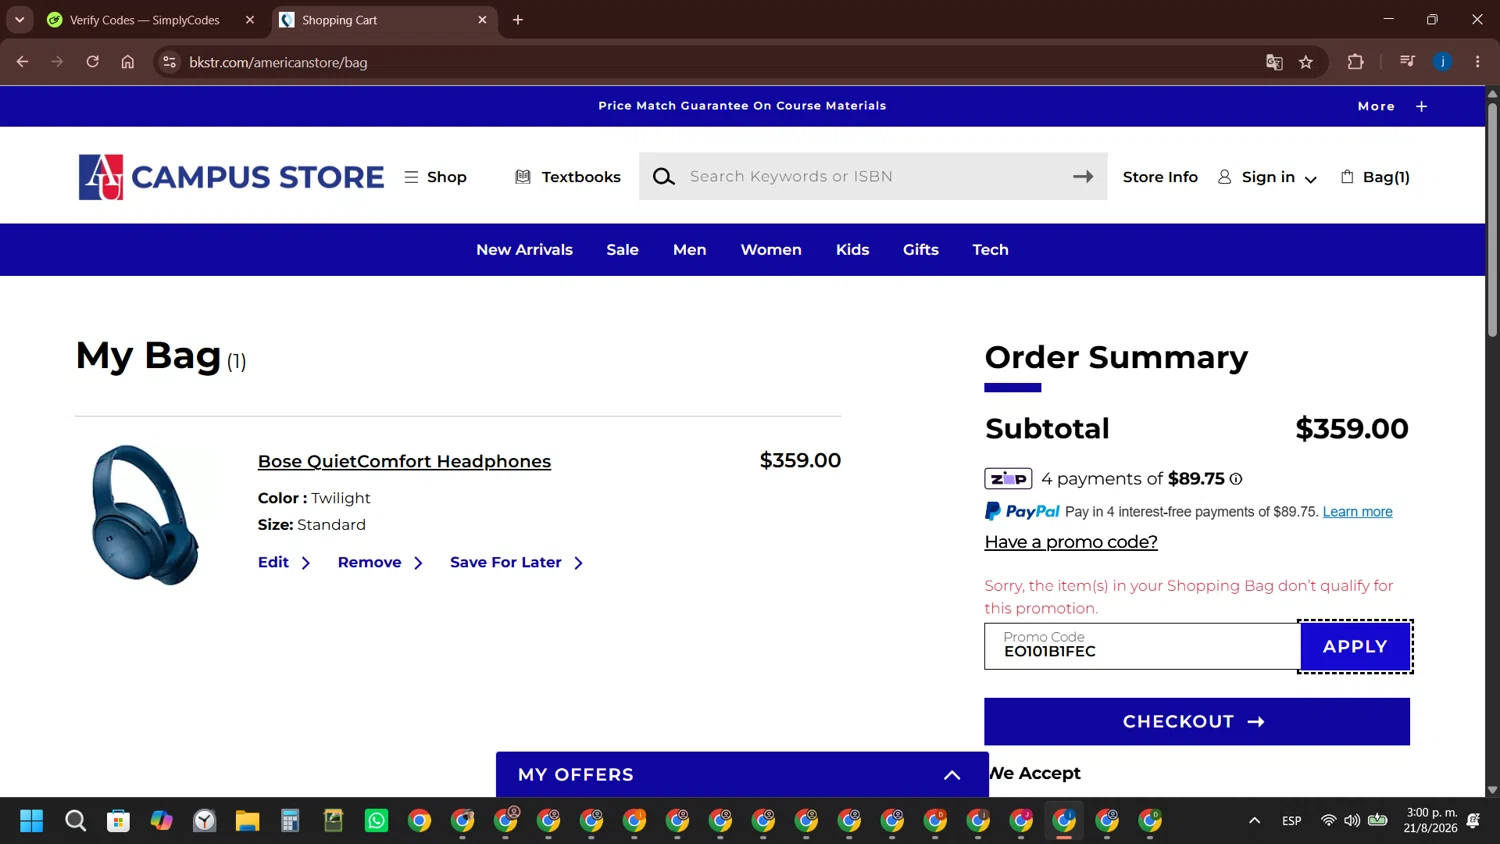The image size is (1500, 844).
Task: Open the Gifts category menu
Action: point(921,250)
